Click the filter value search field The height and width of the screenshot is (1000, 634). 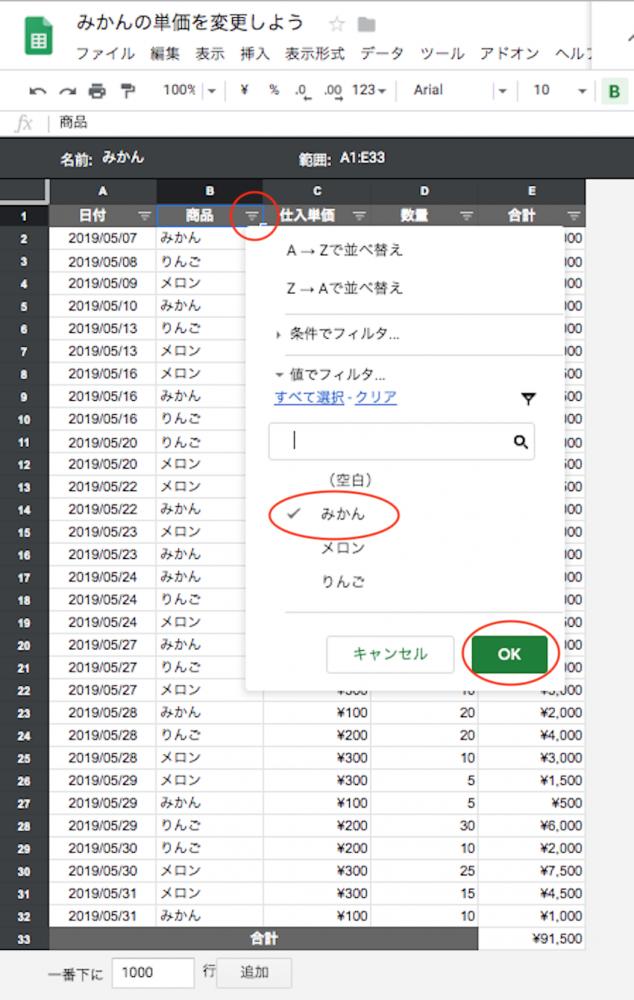[x=395, y=441]
